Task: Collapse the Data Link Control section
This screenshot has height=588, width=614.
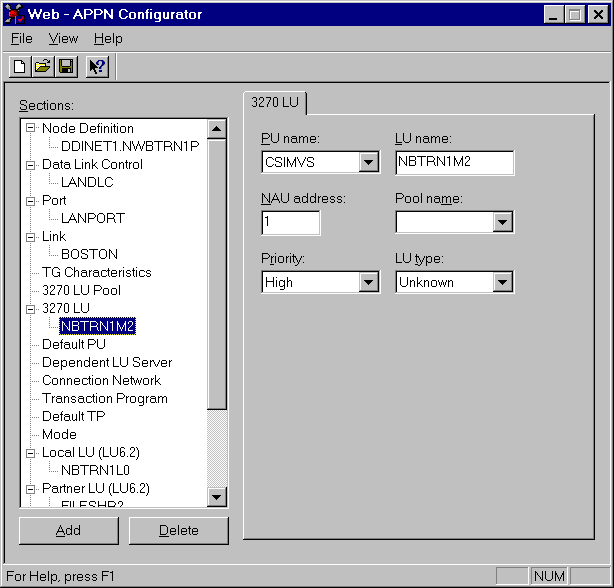Action: pos(31,164)
